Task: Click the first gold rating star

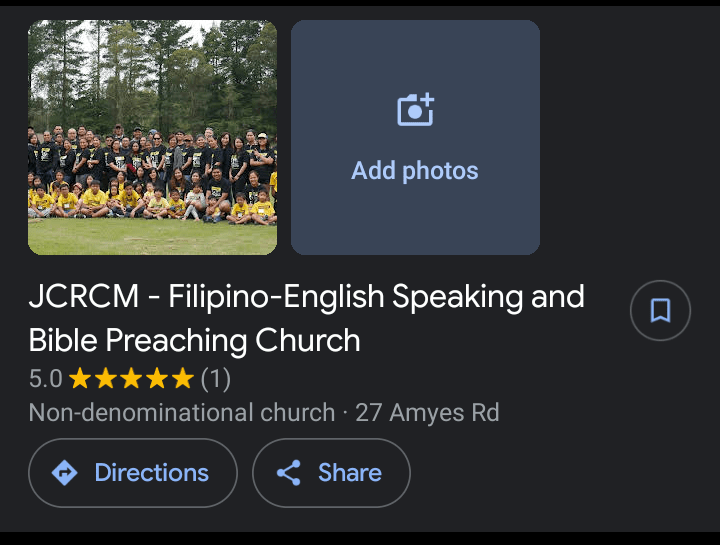Action: [x=80, y=379]
